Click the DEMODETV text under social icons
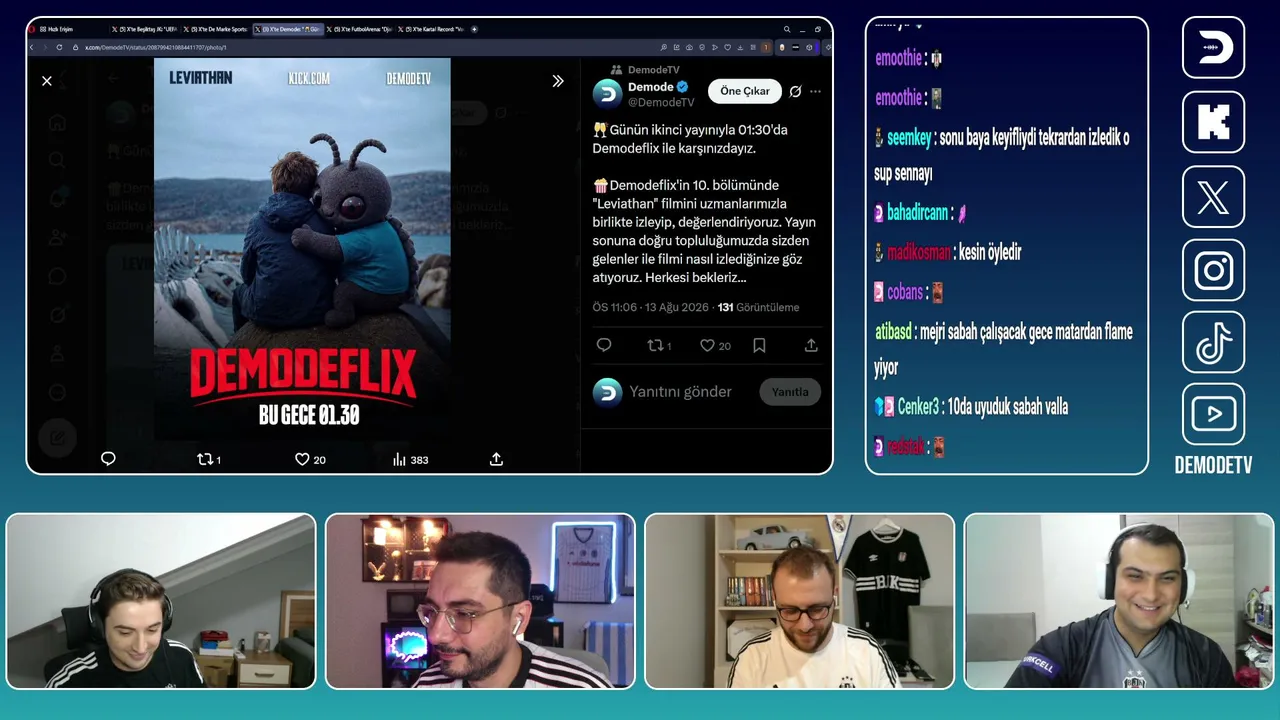Viewport: 1280px width, 720px height. point(1213,466)
